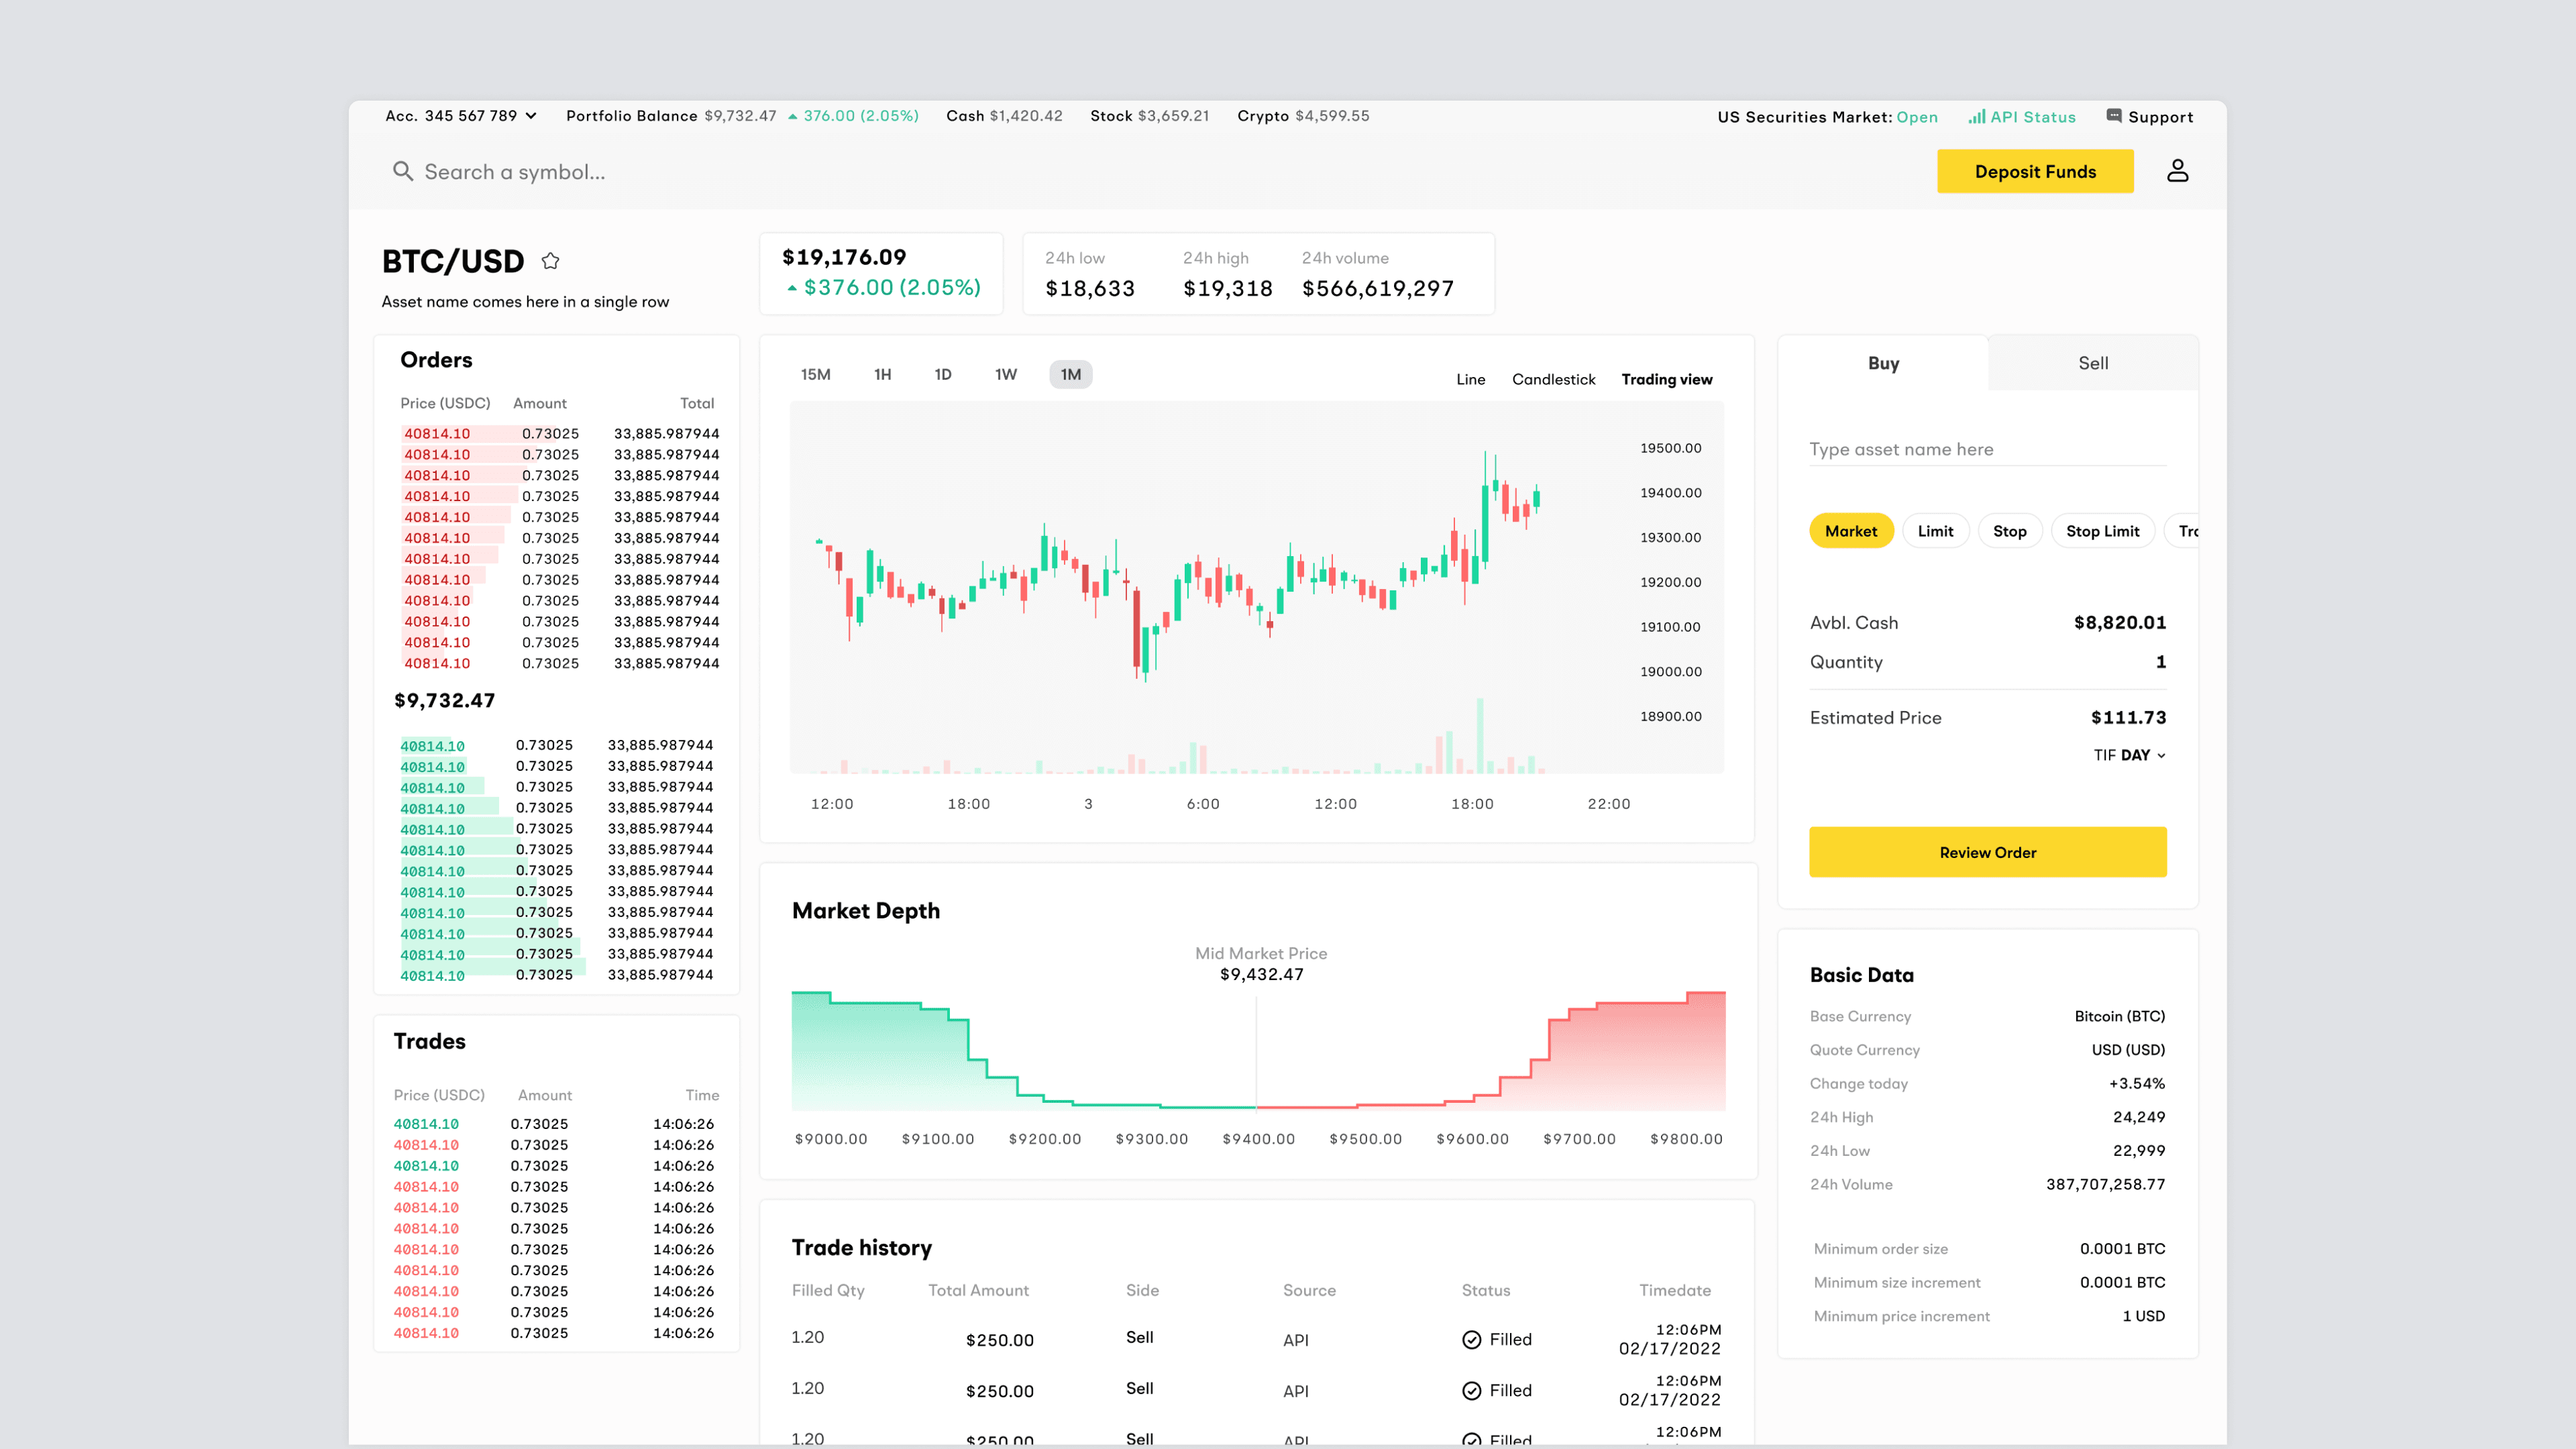Switch chart interval to 15M

coord(815,374)
